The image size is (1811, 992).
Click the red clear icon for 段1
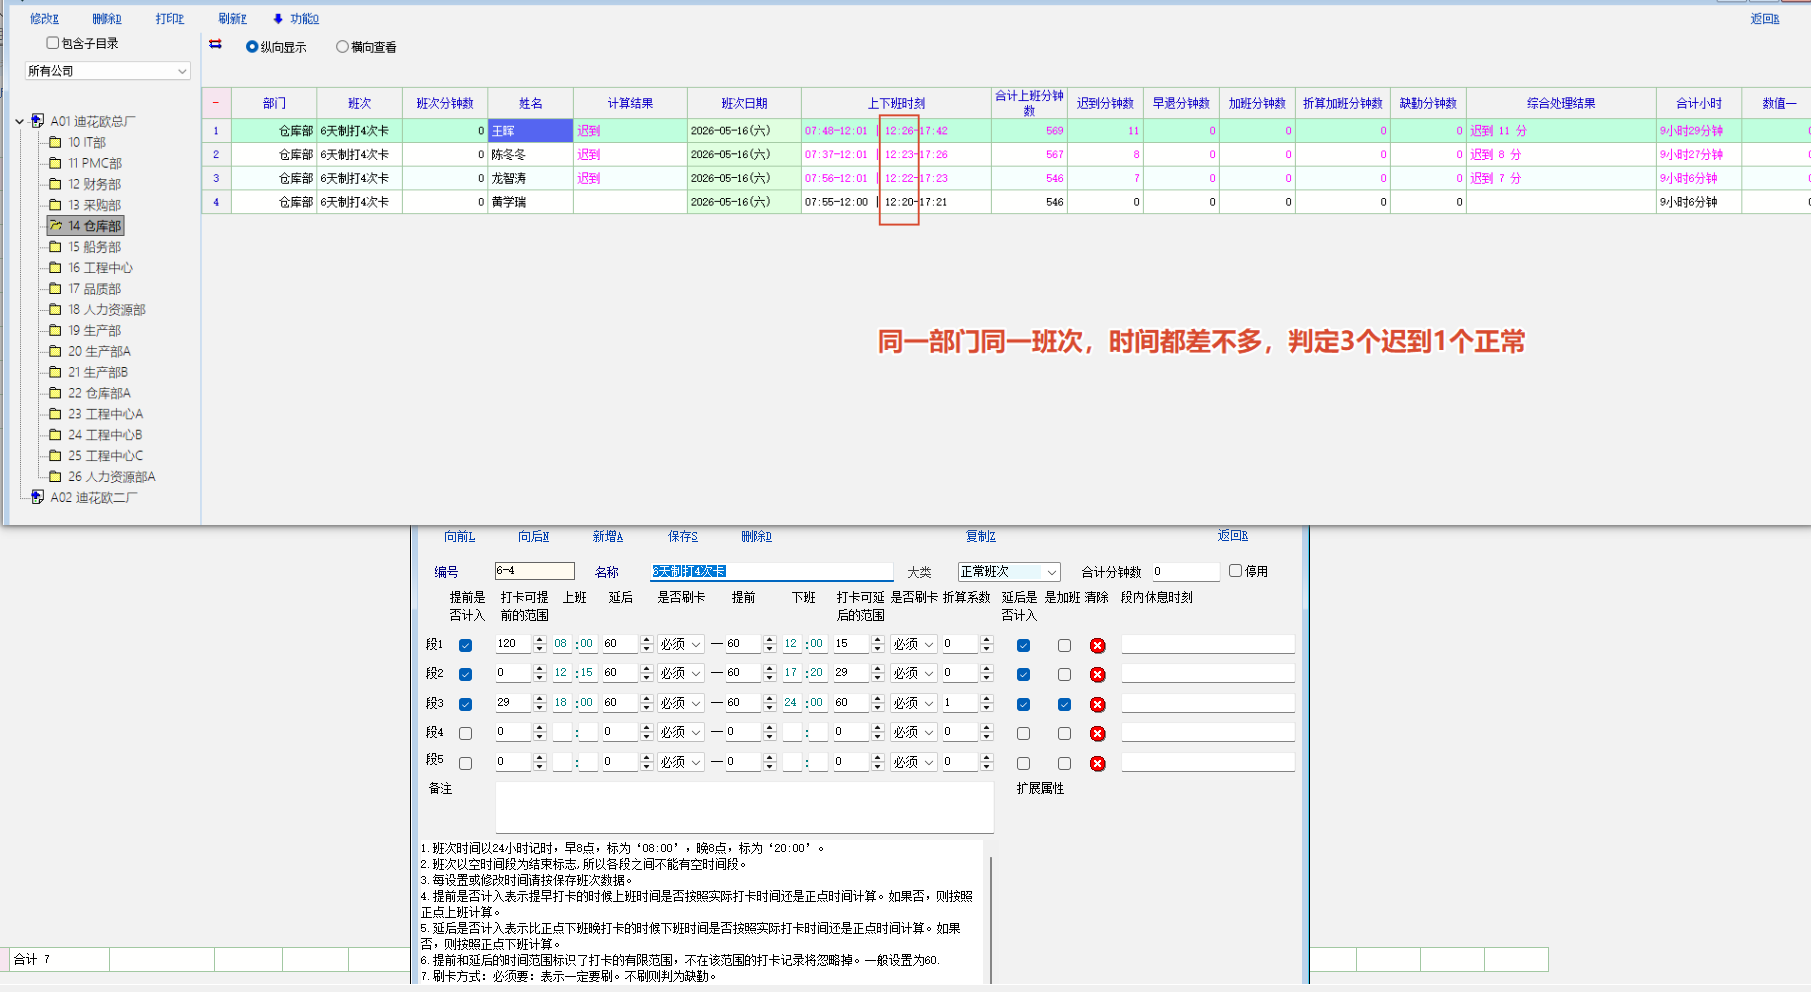[1097, 646]
